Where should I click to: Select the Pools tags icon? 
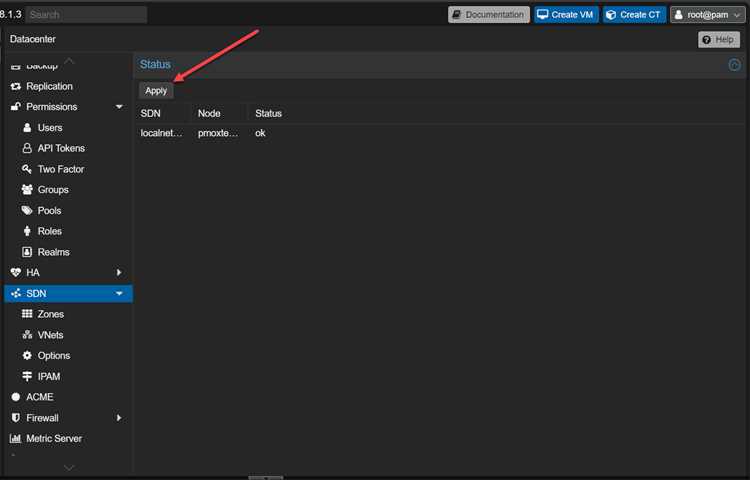pos(27,210)
